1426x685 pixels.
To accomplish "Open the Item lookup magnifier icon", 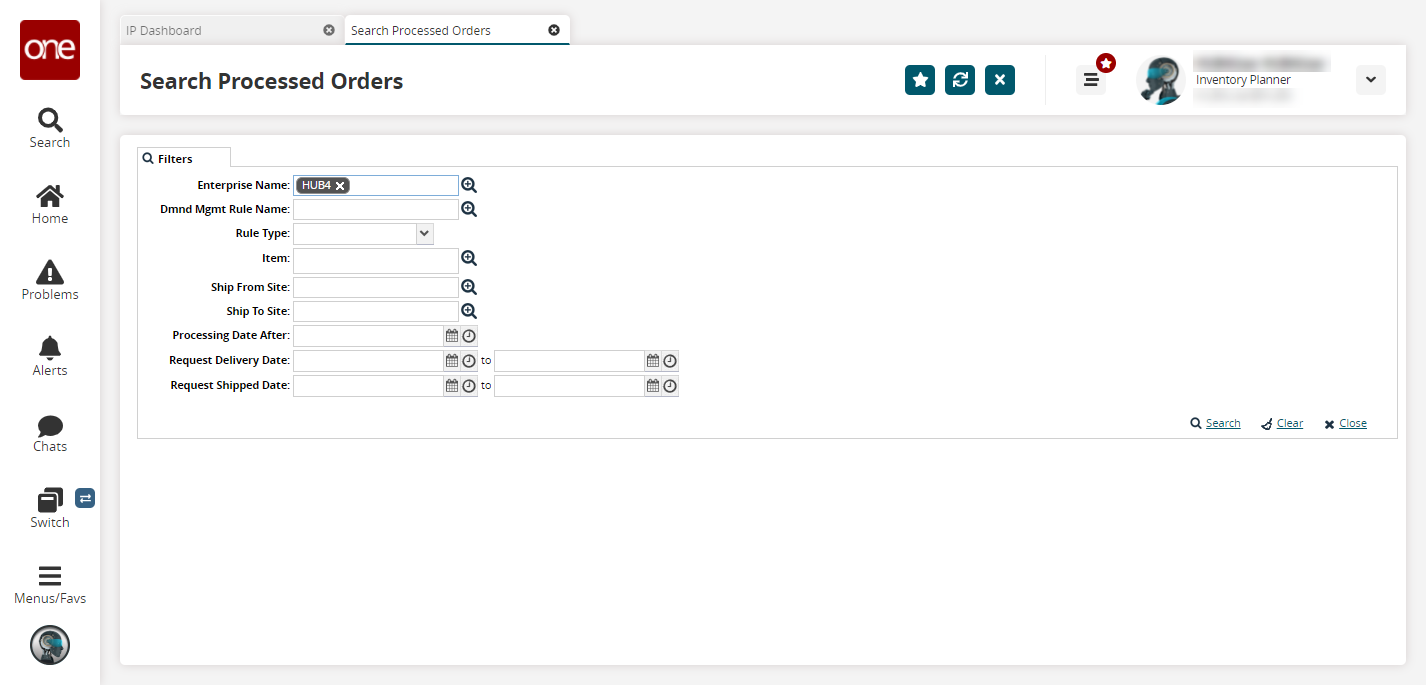I will pos(469,258).
